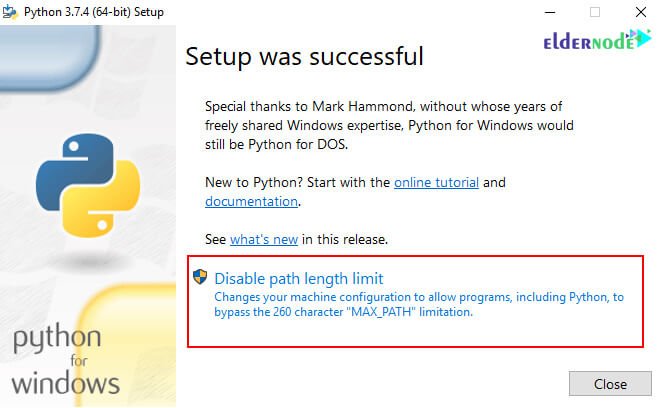Click the Close button to finish setup
Viewport: 664px width, 408px height.
click(x=610, y=384)
